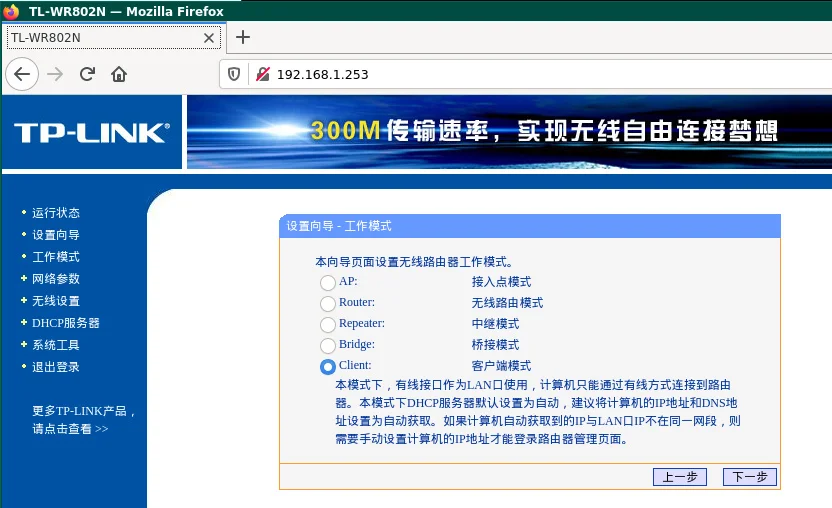Image resolution: width=832 pixels, height=508 pixels.
Task: Click the Firefox logo in title bar
Action: click(11, 11)
